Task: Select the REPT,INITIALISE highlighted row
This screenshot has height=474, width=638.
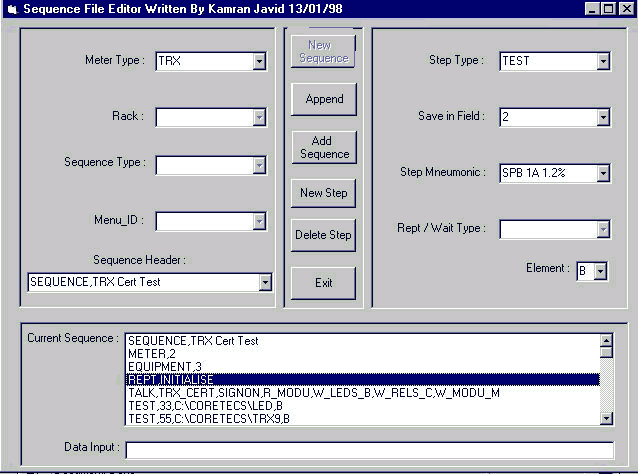Action: 363,380
